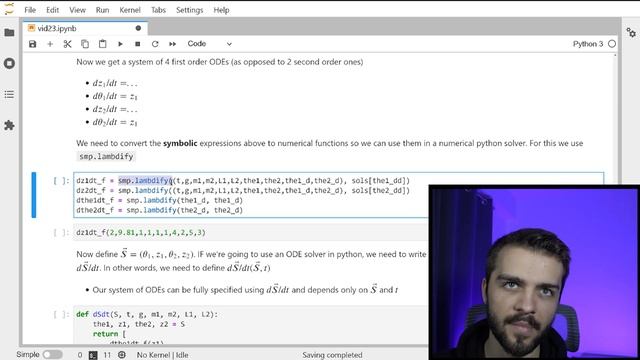Click the dz1dt_f lambdify code cell
Screen dimensions: 640x360
[338, 195]
